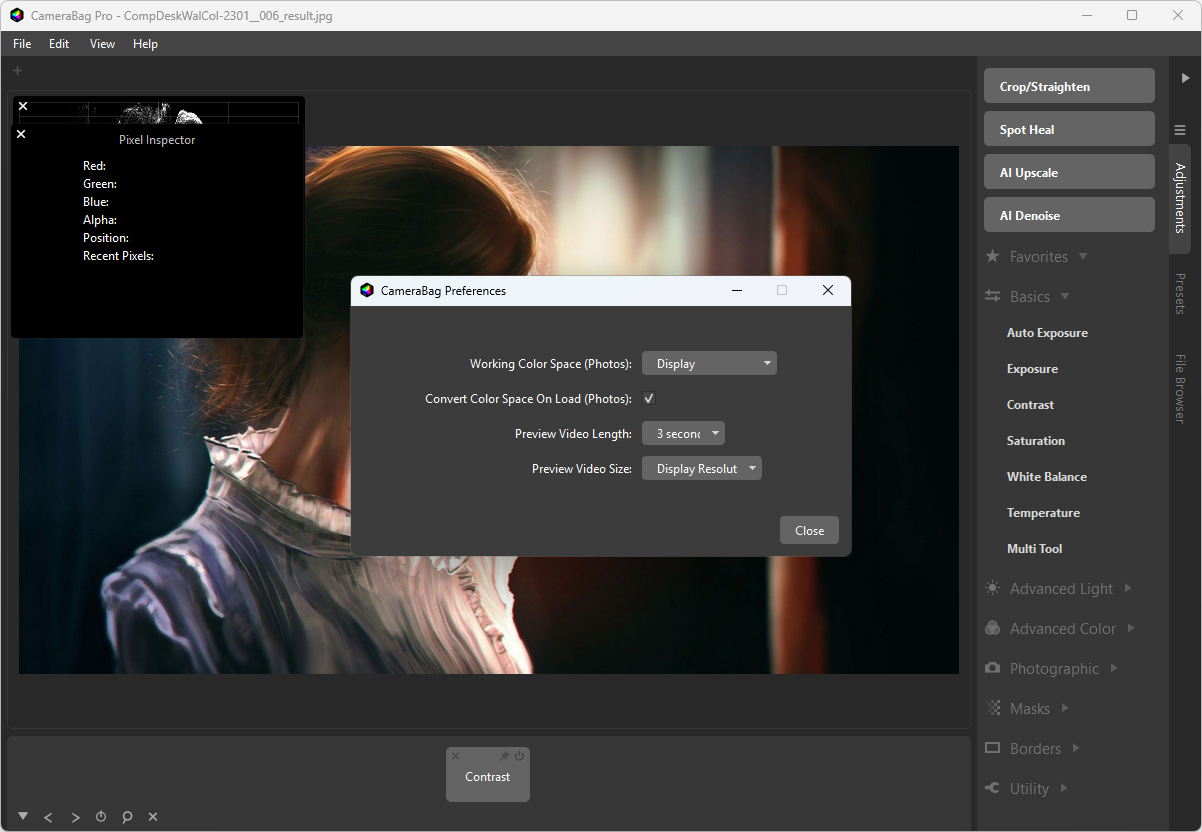Close the Pixel Inspector panel

click(21, 134)
